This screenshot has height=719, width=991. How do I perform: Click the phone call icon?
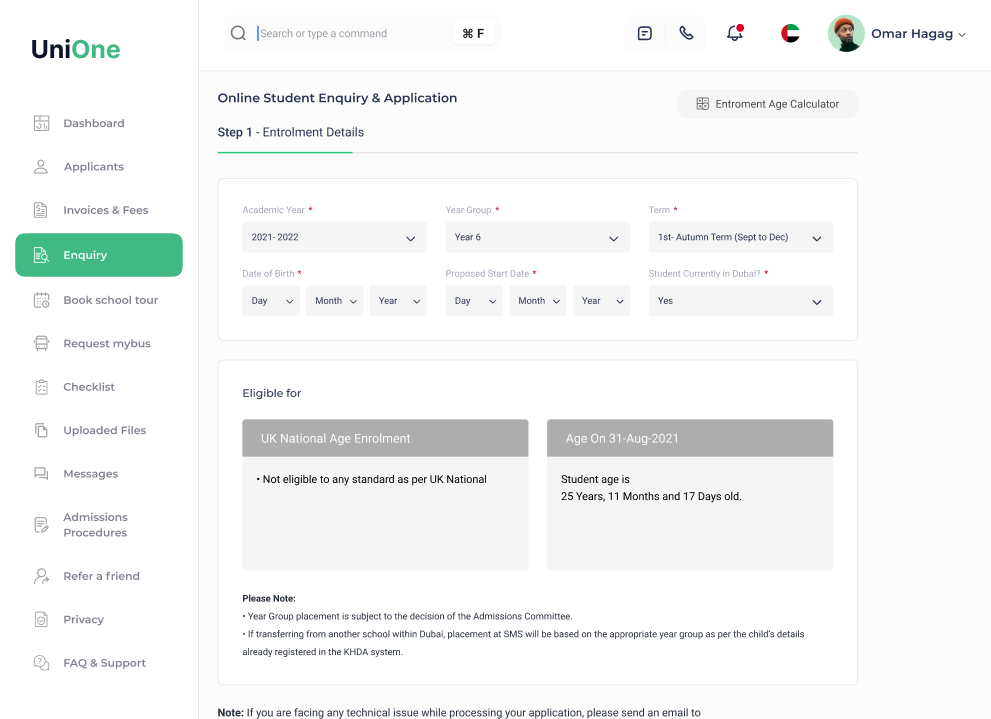tap(686, 33)
